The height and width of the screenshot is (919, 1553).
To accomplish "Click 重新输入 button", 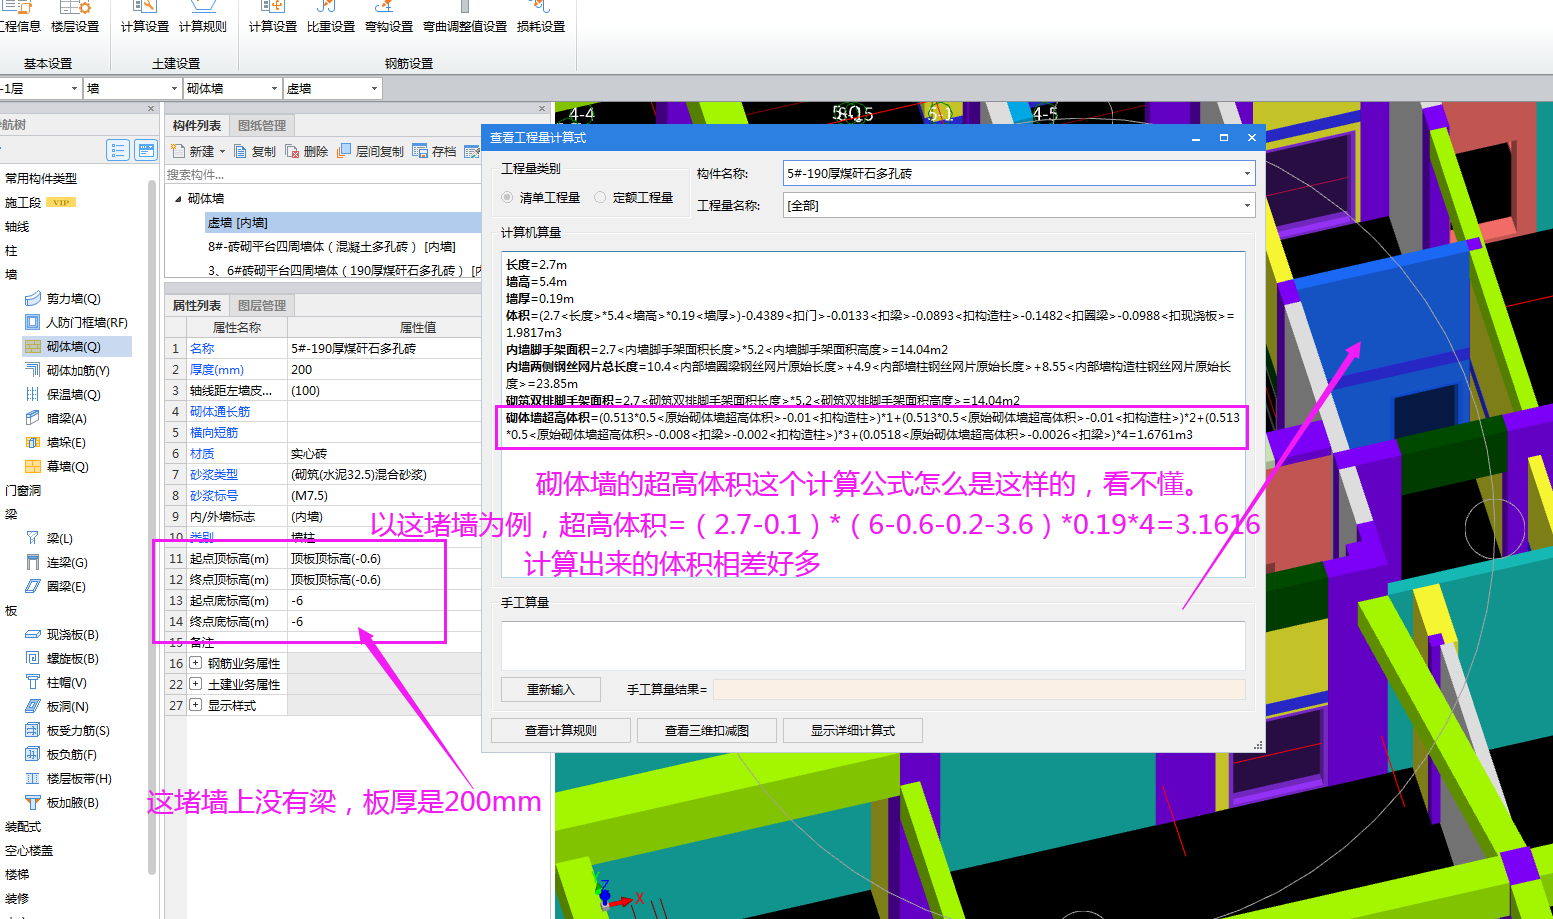I will 551,689.
